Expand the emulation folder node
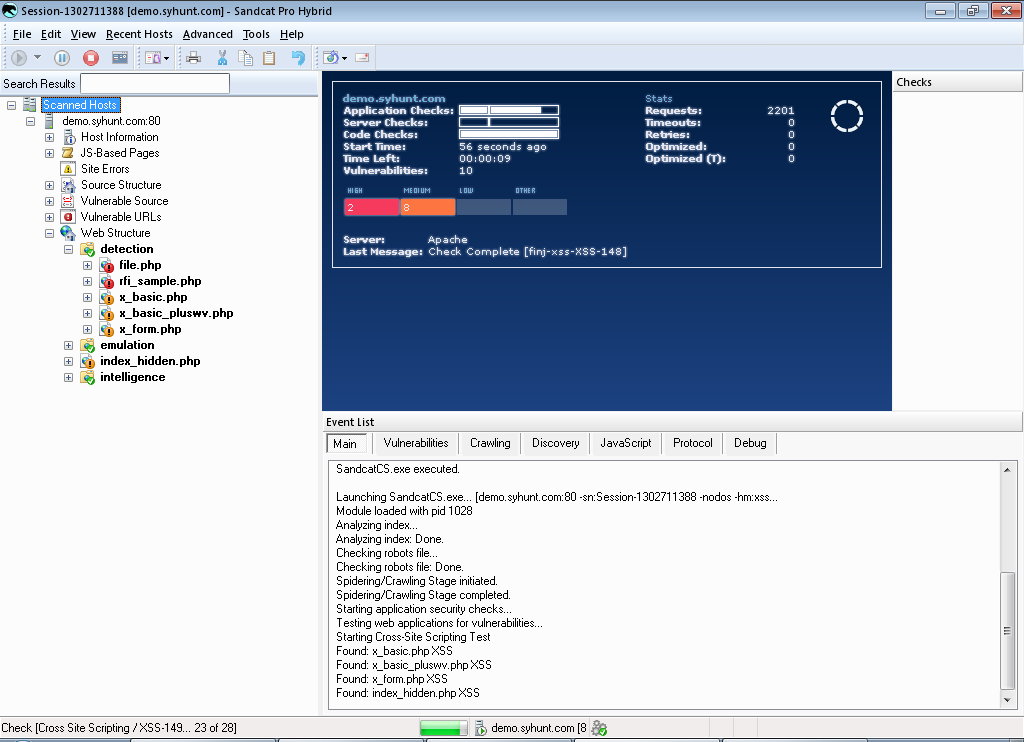The image size is (1024, 742). pyautogui.click(x=68, y=345)
